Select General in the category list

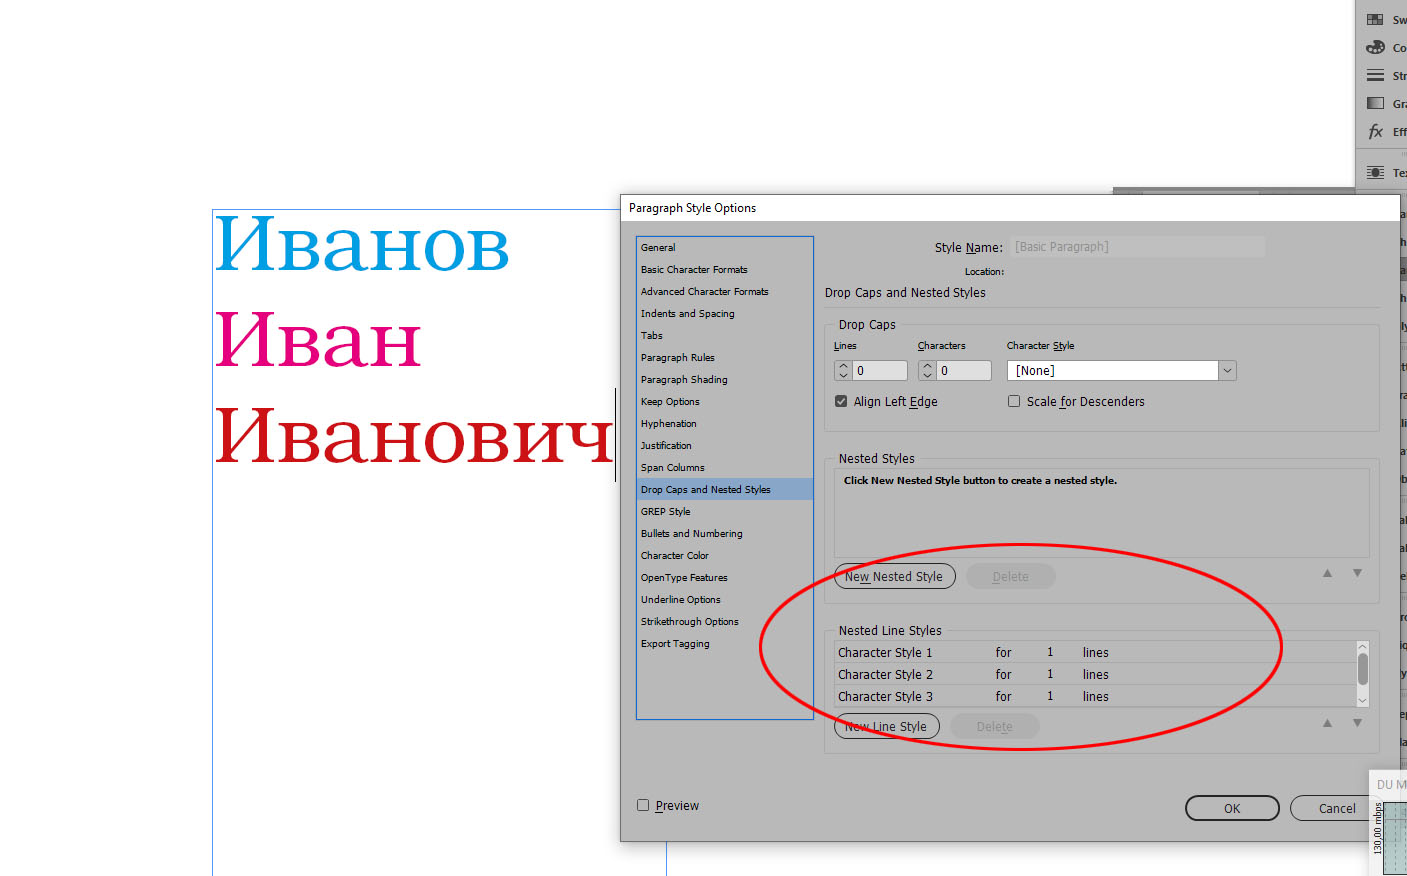coord(724,247)
